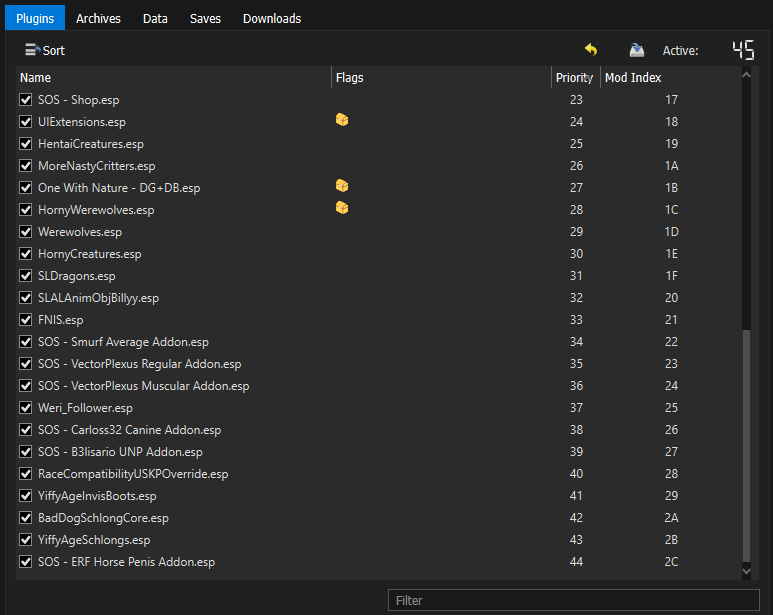The image size is (773, 615).
Task: Click mod index value 1F
Action: coord(671,275)
